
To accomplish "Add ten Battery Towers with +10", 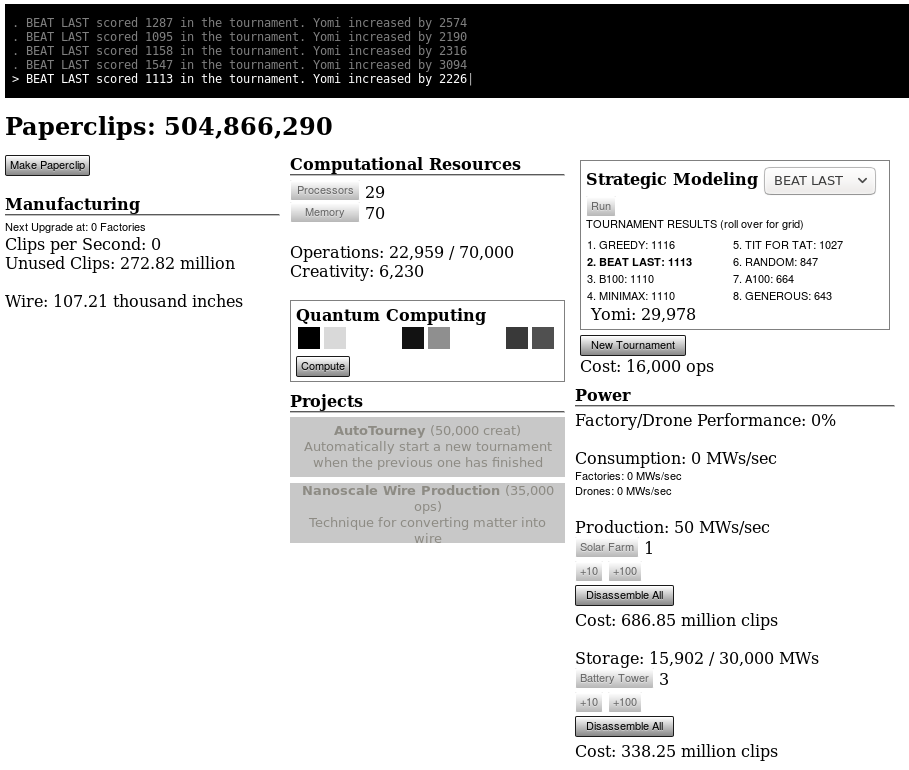I will [x=589, y=703].
